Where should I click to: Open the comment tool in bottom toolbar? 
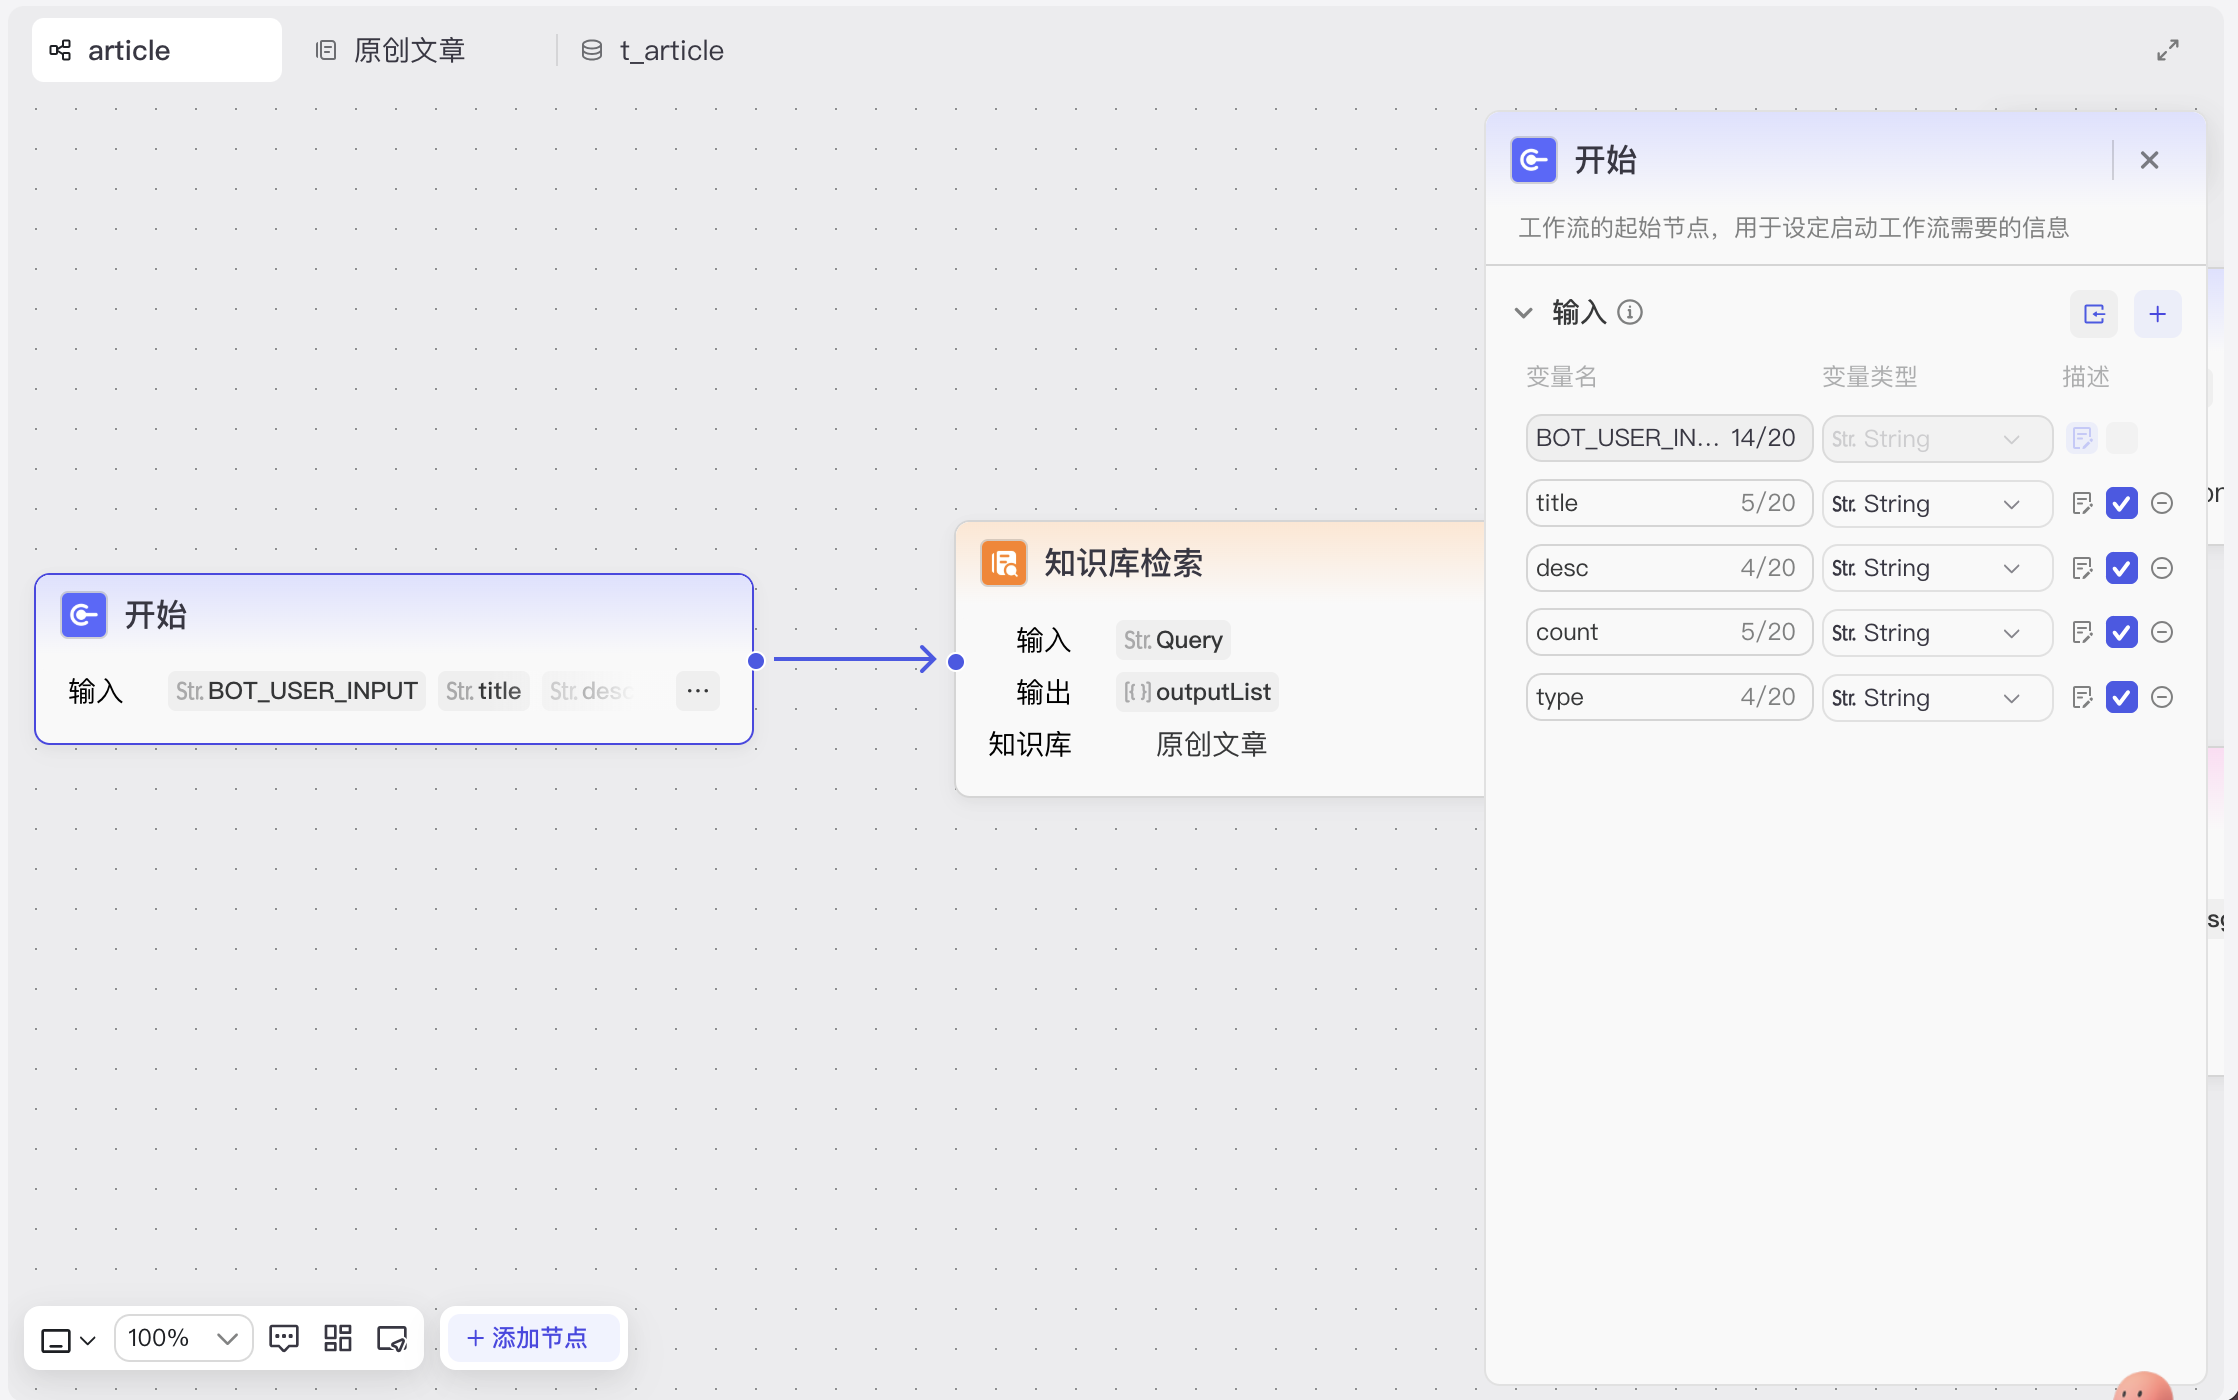coord(284,1338)
